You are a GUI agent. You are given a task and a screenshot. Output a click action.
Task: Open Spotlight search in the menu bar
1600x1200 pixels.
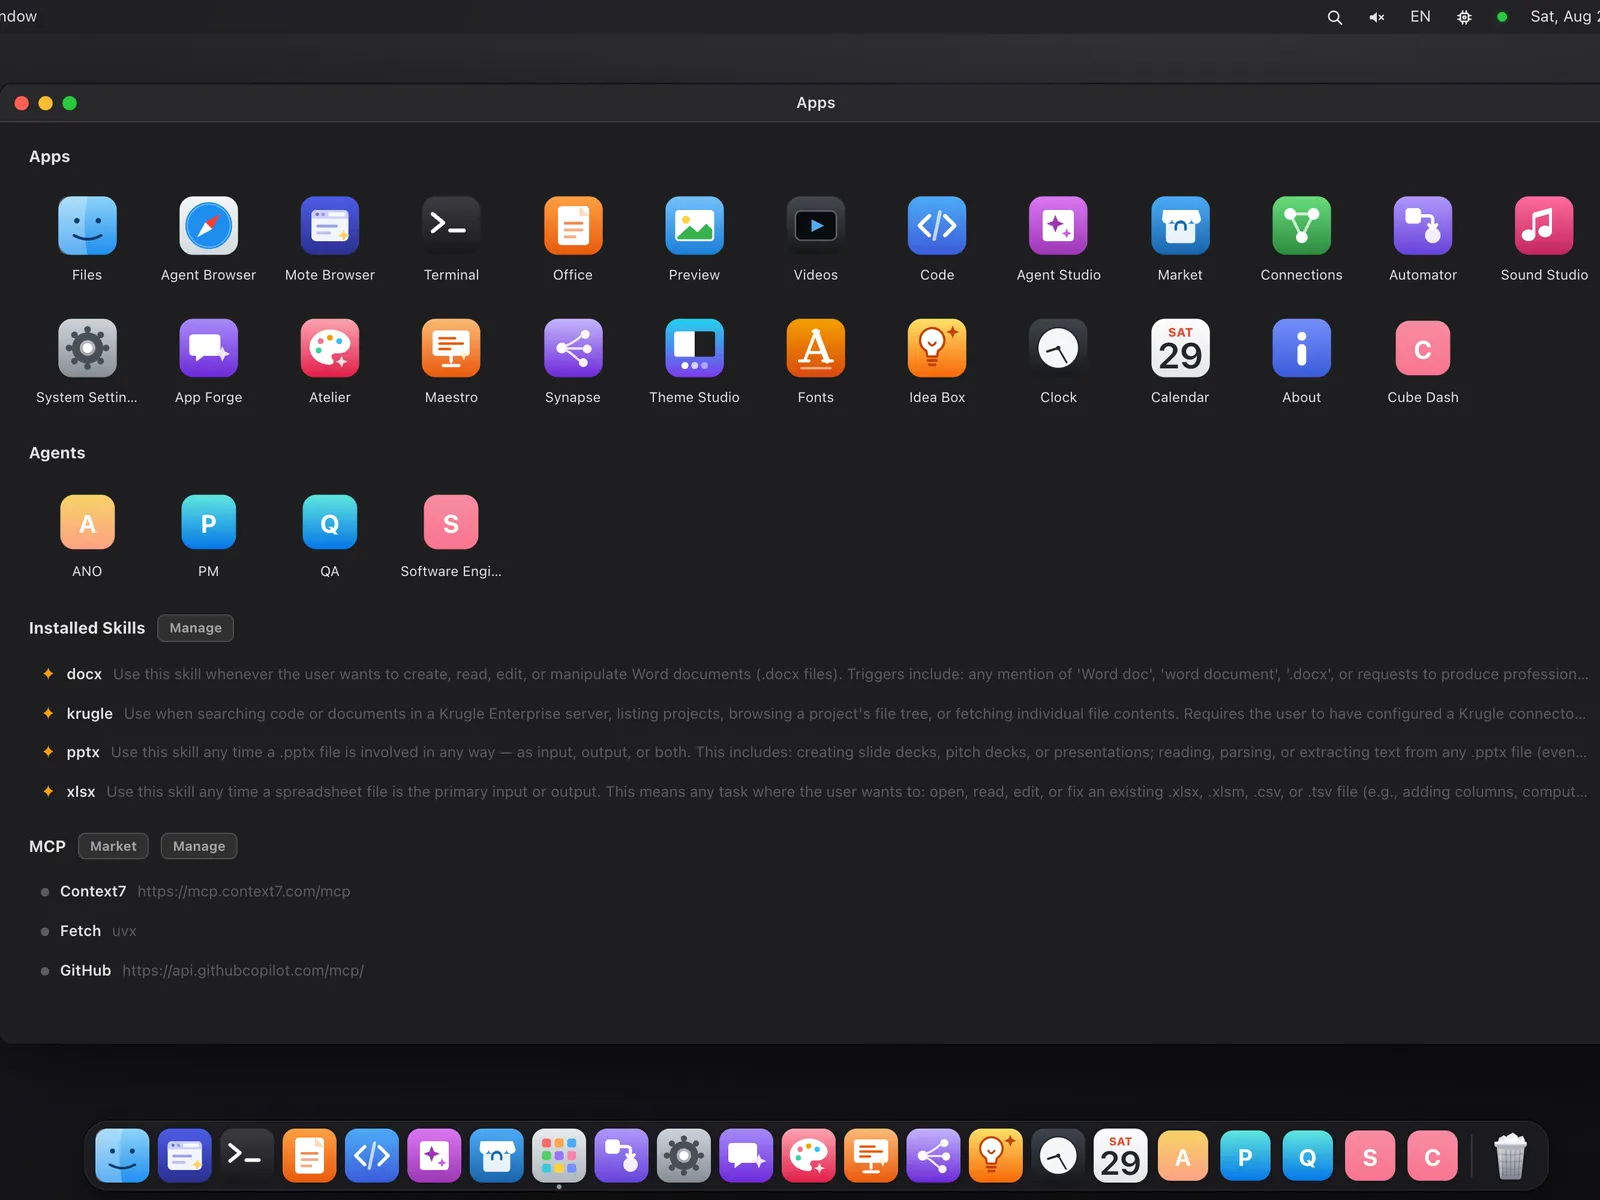(1334, 17)
